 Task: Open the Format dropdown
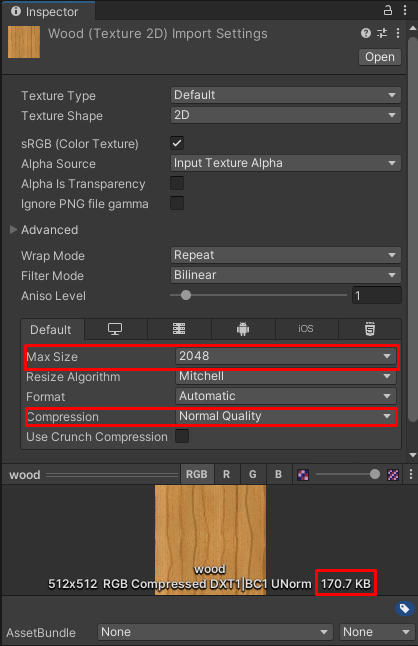[x=286, y=396]
